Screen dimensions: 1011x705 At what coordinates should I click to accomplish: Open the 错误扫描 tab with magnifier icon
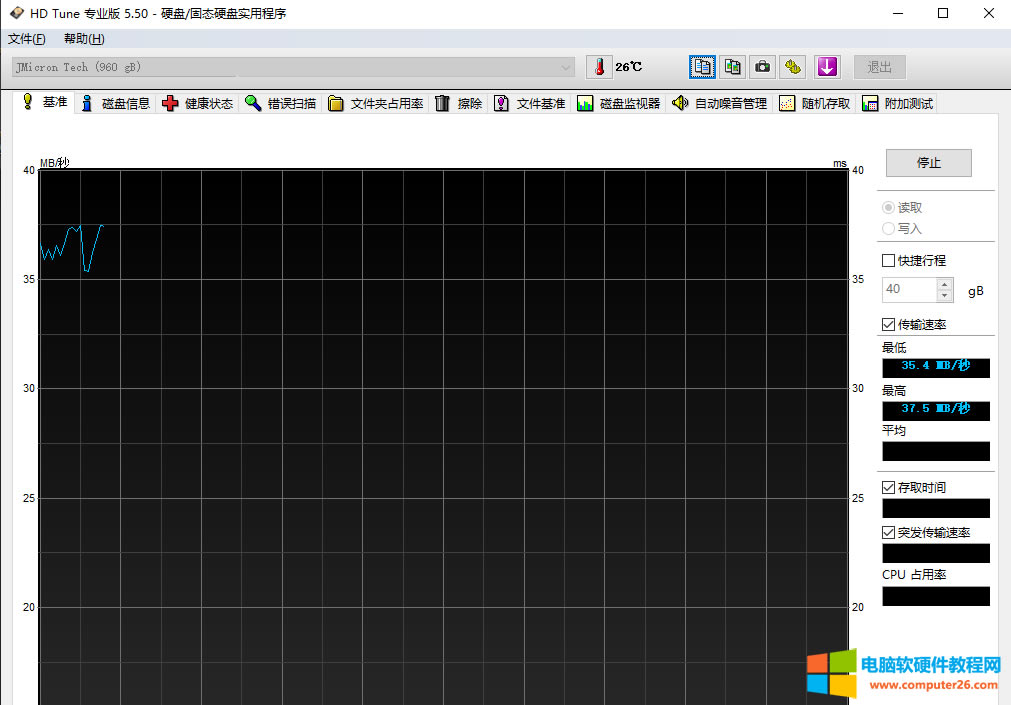tap(280, 104)
